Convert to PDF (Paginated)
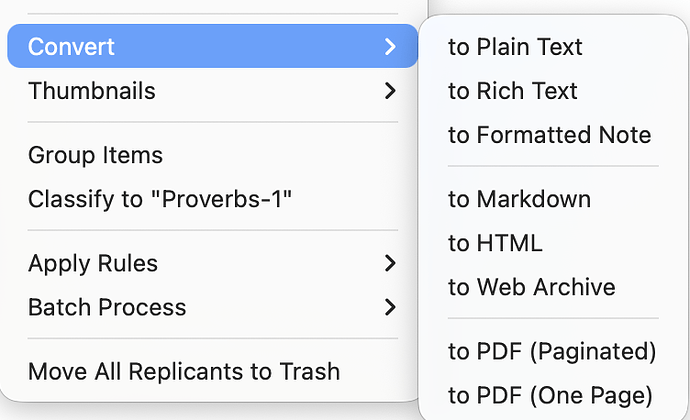 point(552,351)
